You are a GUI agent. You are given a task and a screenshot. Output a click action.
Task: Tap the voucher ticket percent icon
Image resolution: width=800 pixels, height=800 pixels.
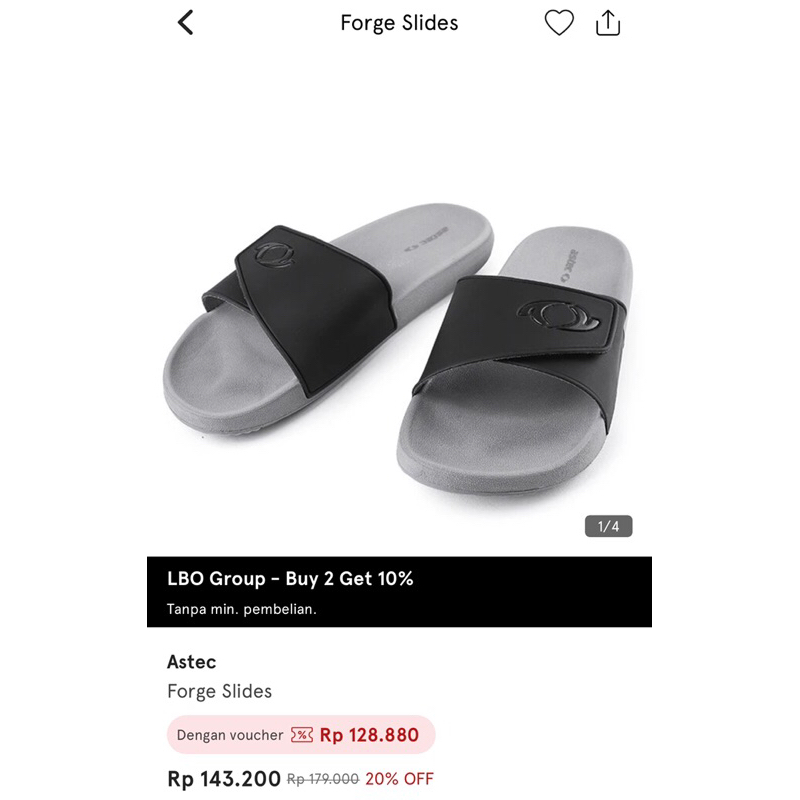pyautogui.click(x=301, y=735)
